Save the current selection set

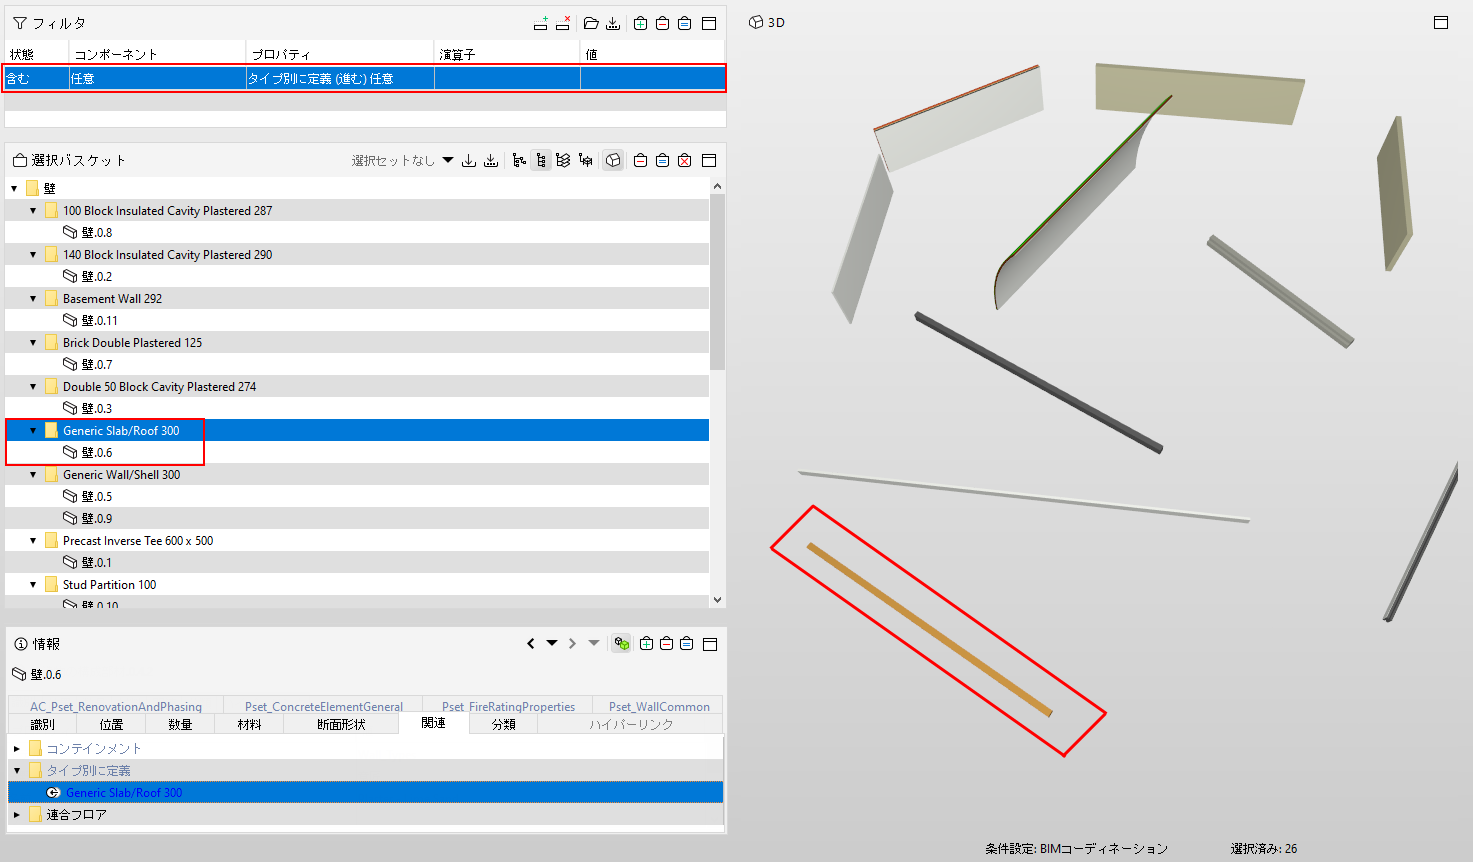tap(469, 160)
